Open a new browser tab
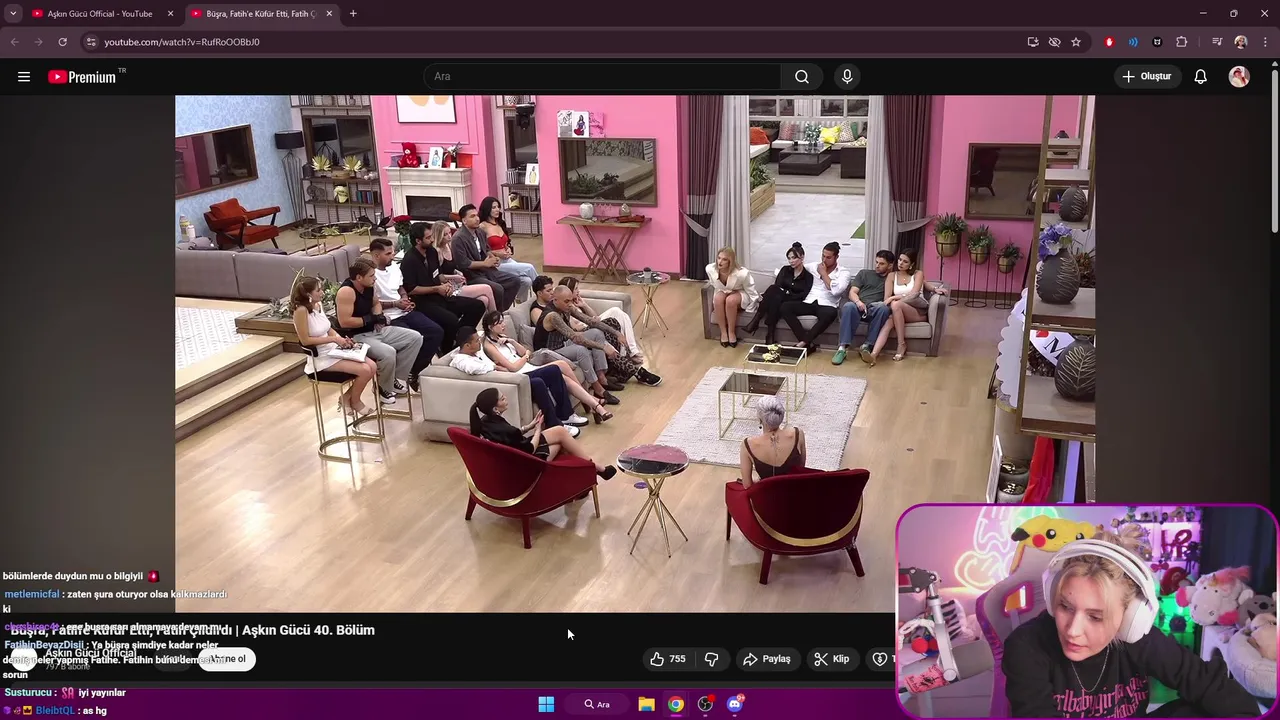 tap(353, 14)
